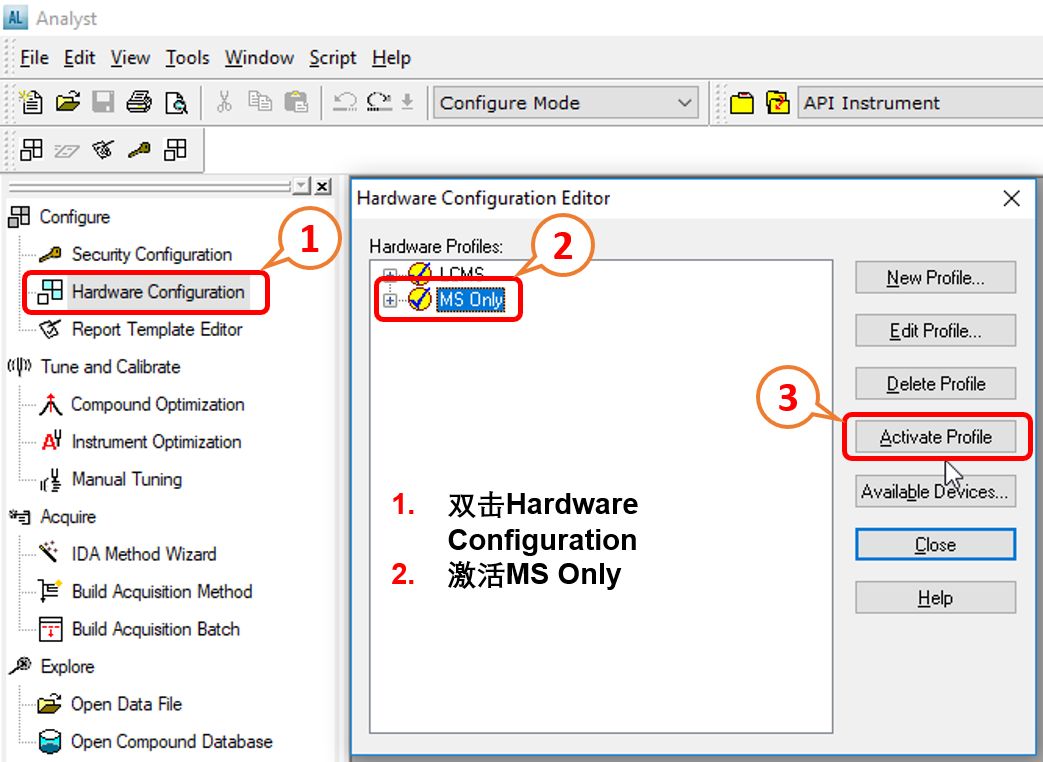Viewport: 1043px width, 762px height.
Task: Open the Tools menu
Action: pos(188,58)
